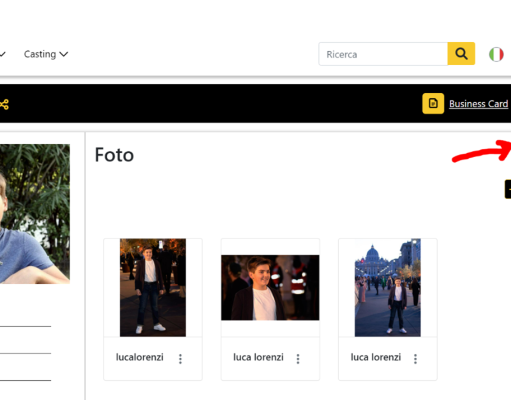Click the Foto section heading
Viewport: 511px width, 400px height.
(114, 155)
